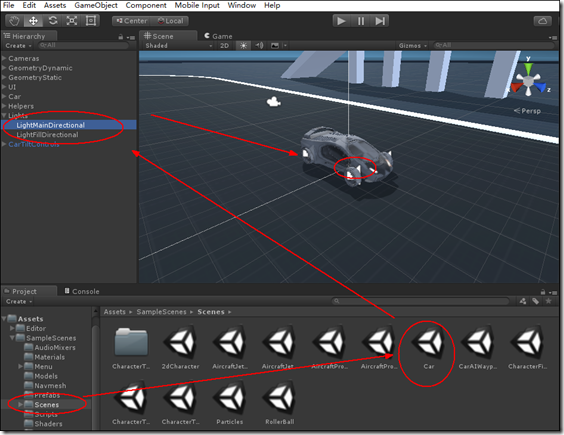
Task: Open the File menu
Action: coord(8,5)
